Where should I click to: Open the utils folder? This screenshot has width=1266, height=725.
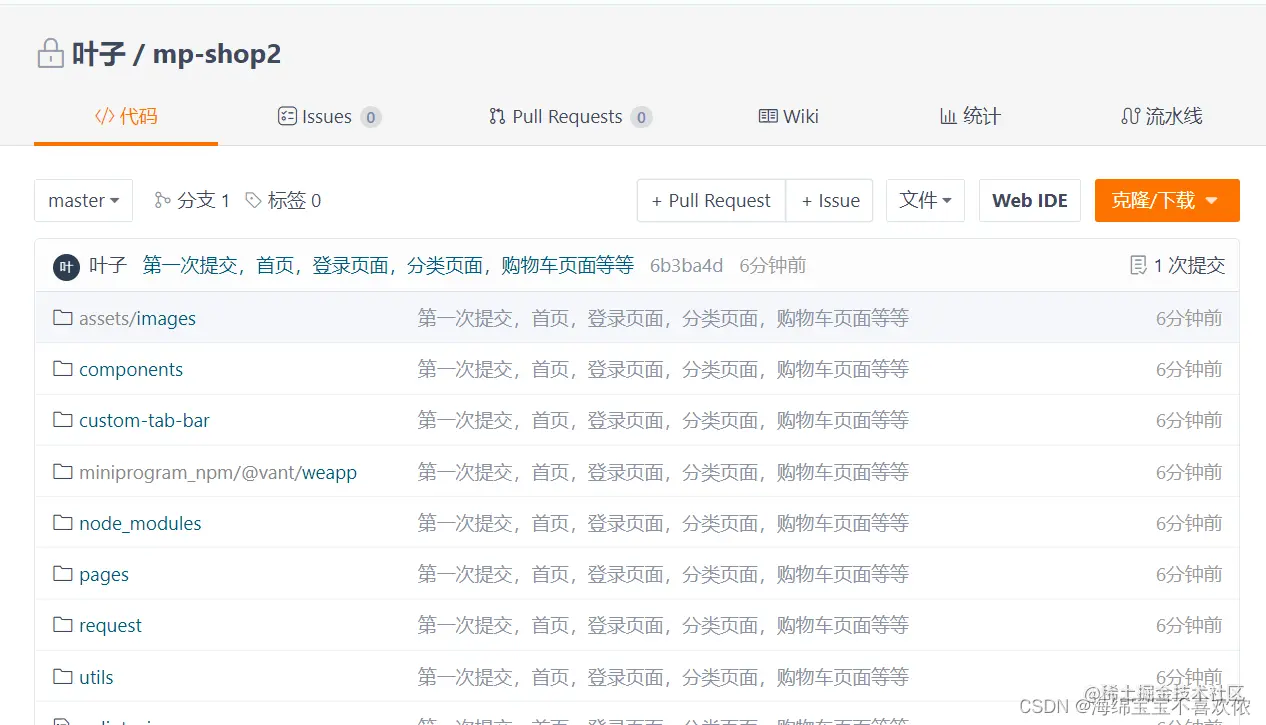coord(96,677)
